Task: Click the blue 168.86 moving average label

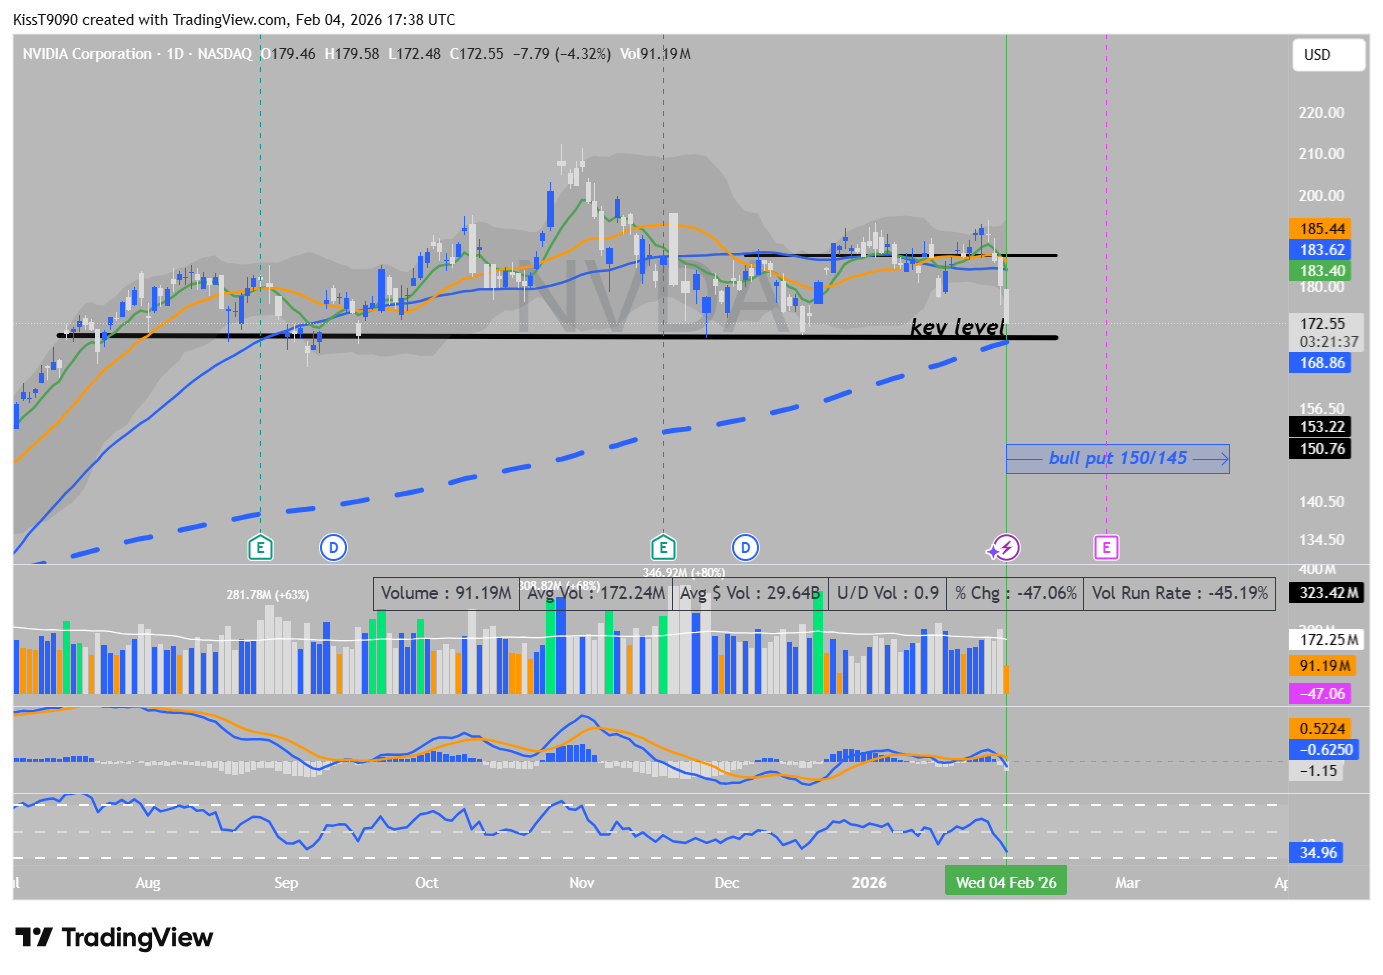Action: (1320, 363)
